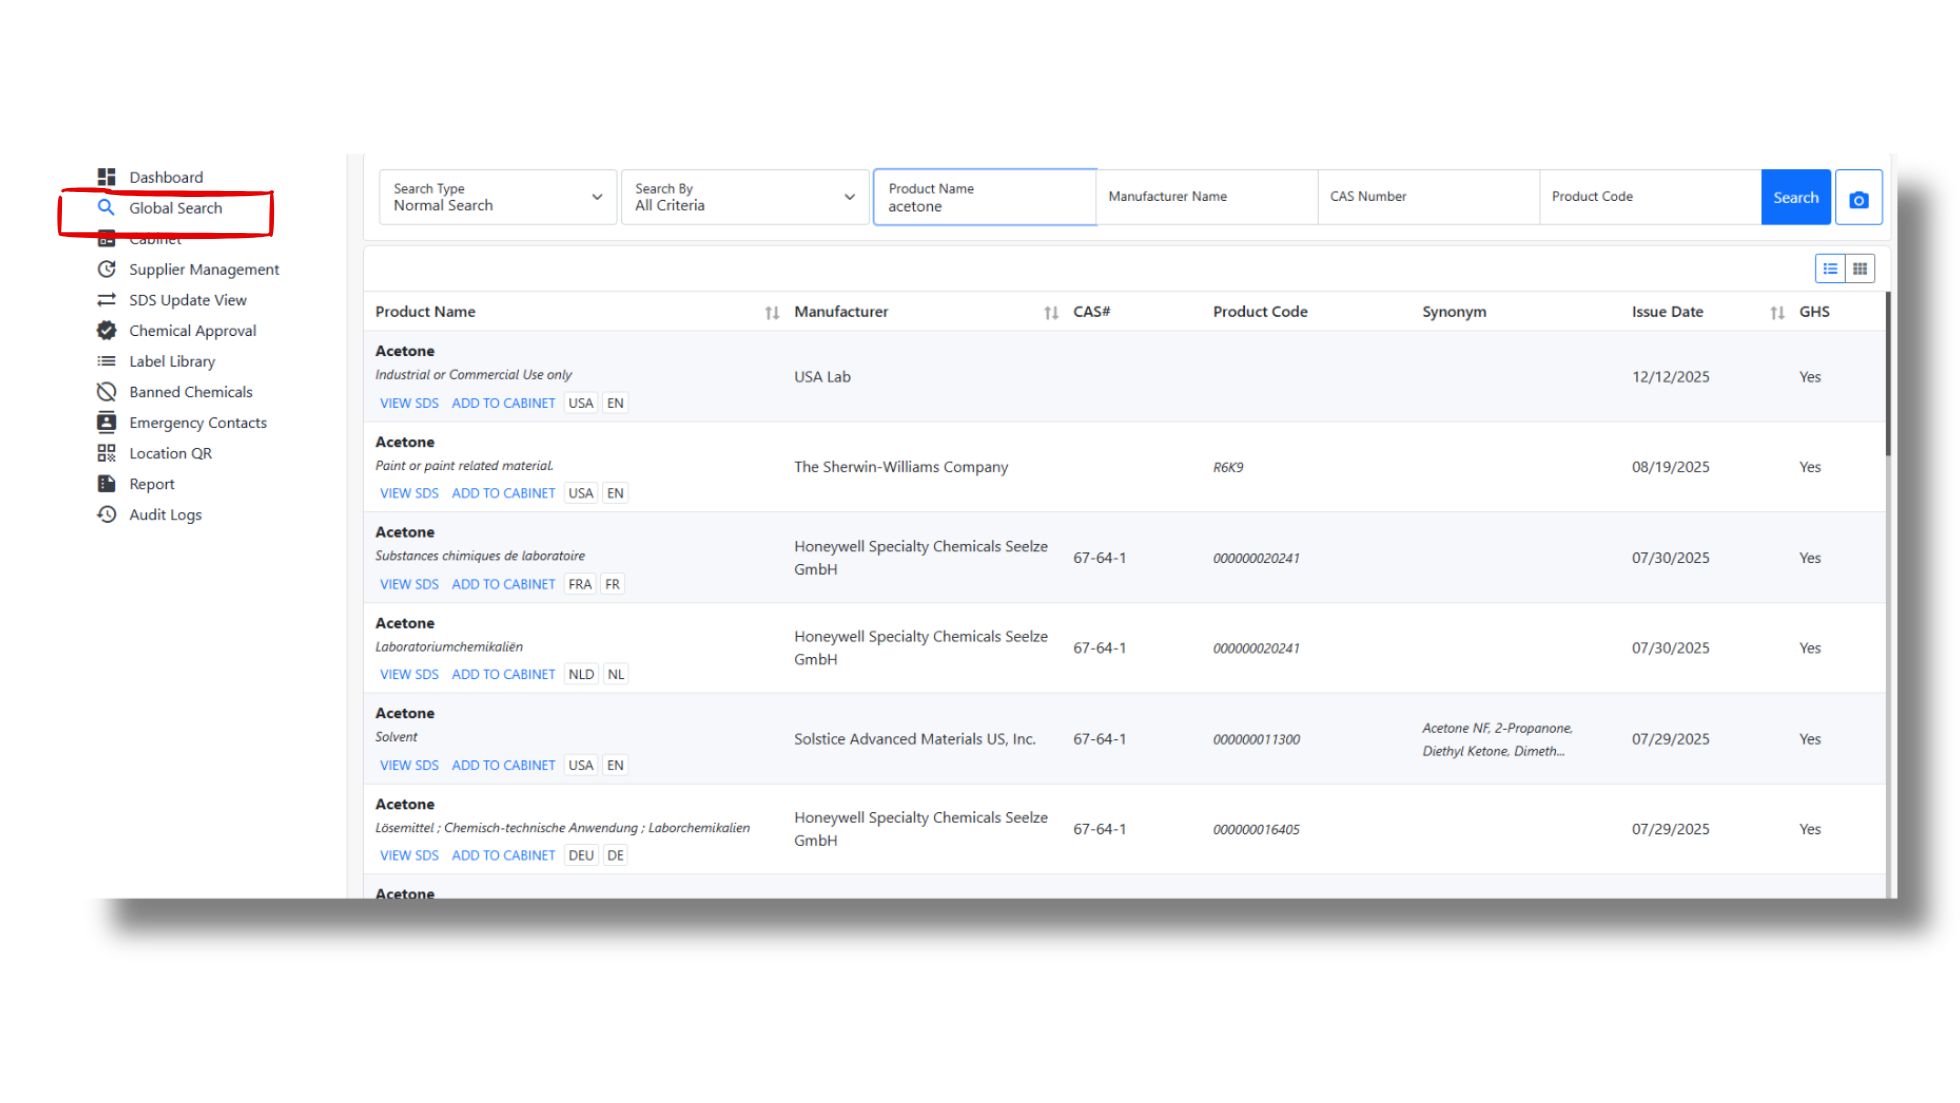Screen dimensions: 1960x1103
Task: Click the results table vertical scrollbar
Action: [x=1888, y=374]
